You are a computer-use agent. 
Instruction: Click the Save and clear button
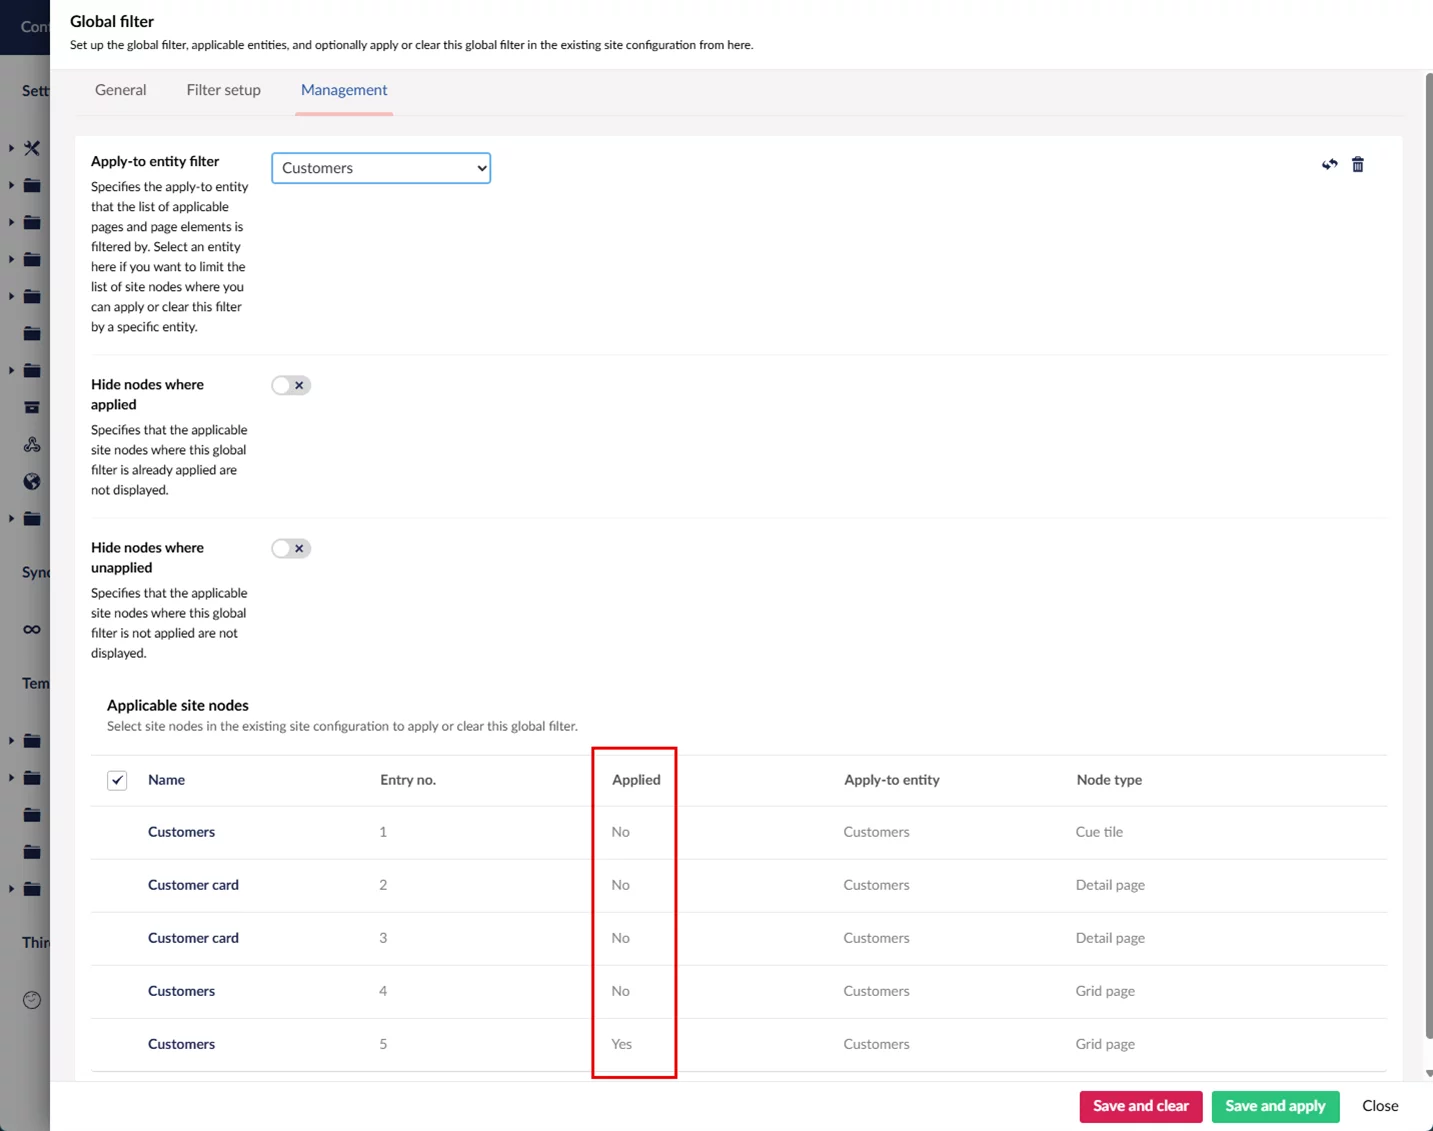click(1140, 1106)
